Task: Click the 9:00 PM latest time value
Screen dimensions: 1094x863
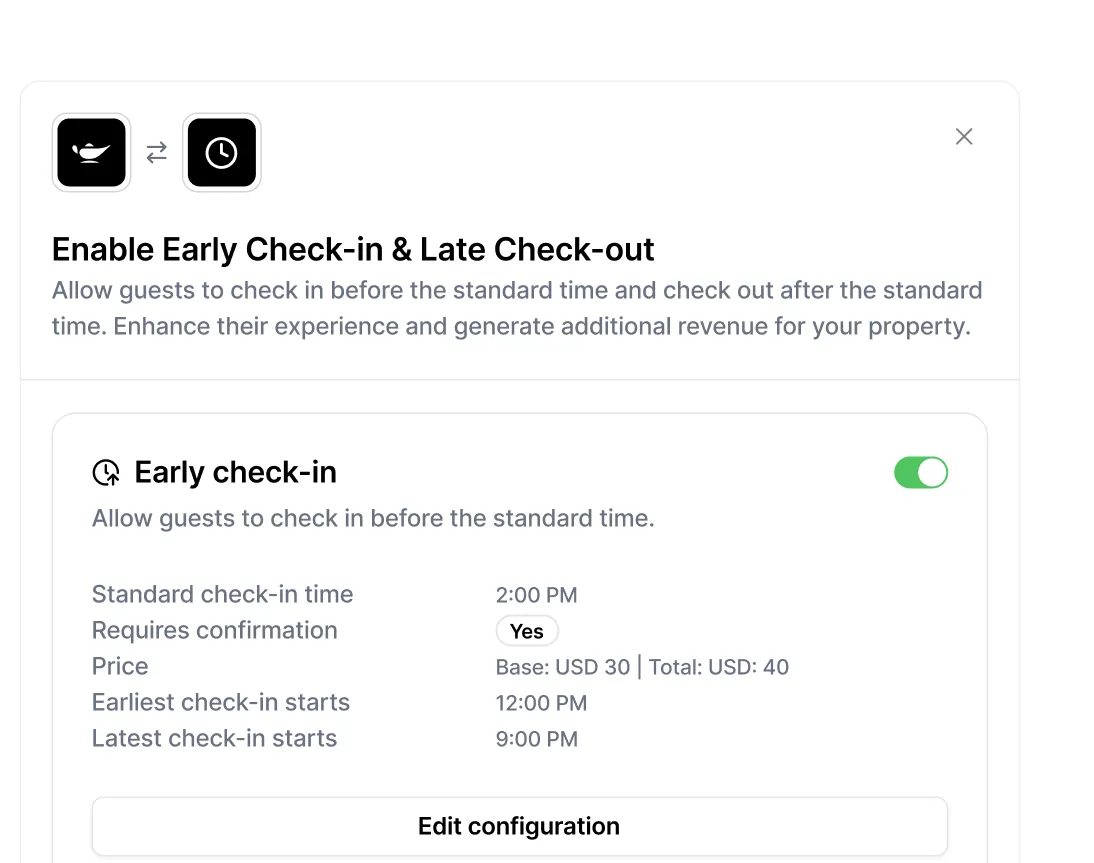Action: point(536,739)
